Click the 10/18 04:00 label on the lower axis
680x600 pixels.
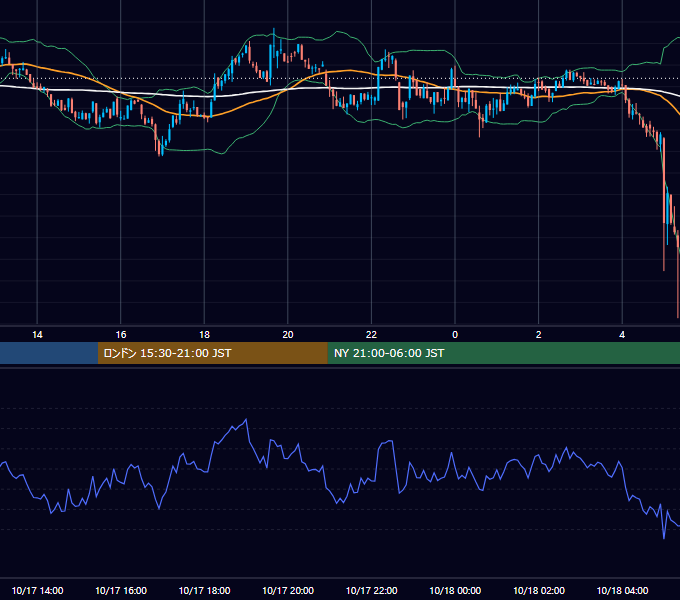pyautogui.click(x=622, y=590)
